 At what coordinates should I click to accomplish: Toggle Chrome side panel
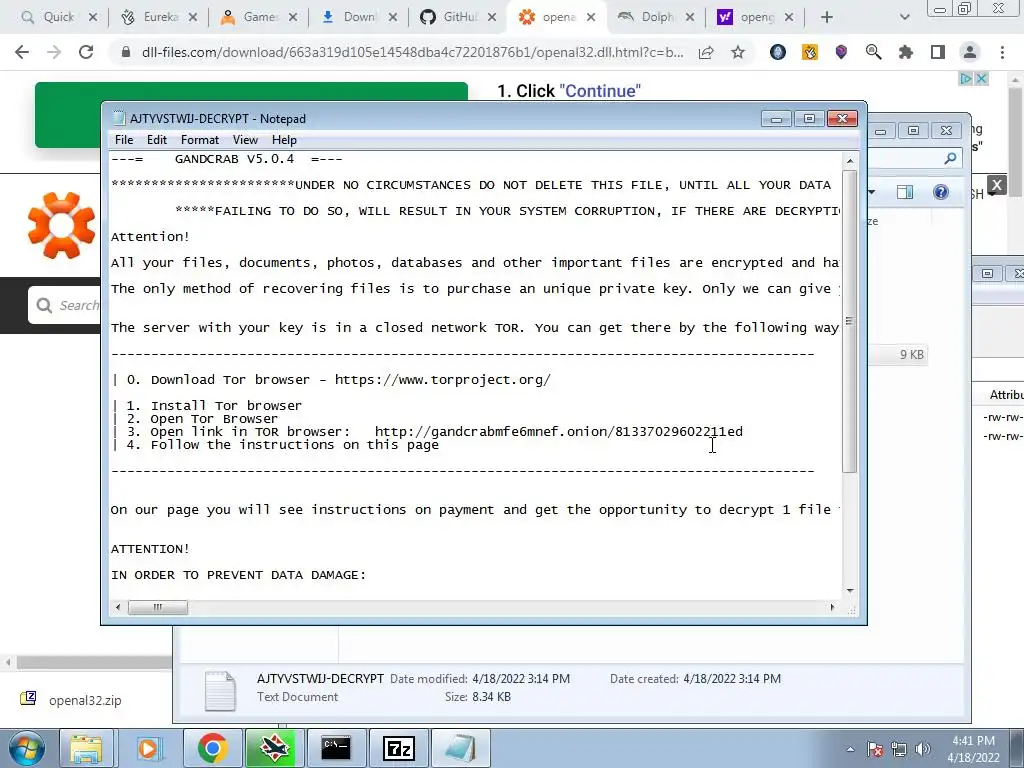tap(938, 52)
